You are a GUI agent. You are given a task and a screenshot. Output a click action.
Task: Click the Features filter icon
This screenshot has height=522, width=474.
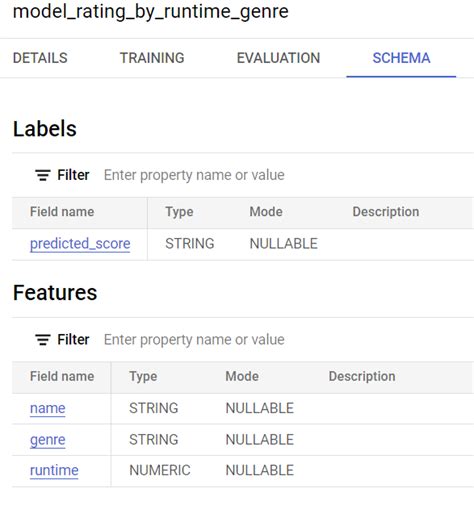coord(43,340)
